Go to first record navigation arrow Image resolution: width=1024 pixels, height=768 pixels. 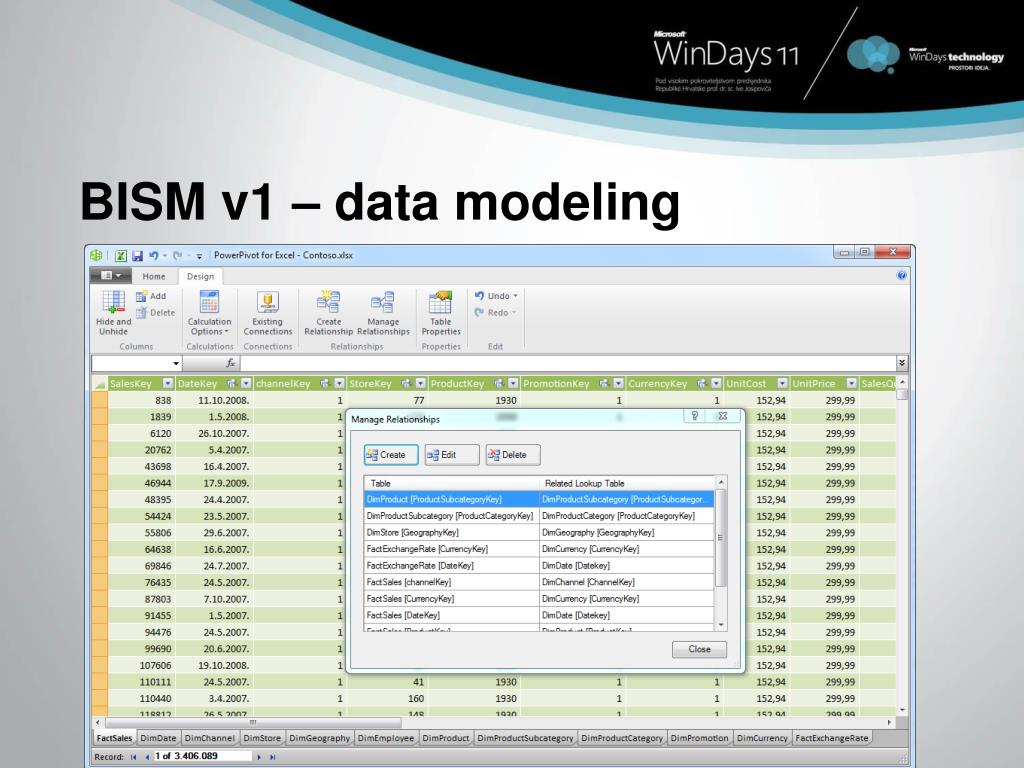(x=133, y=757)
